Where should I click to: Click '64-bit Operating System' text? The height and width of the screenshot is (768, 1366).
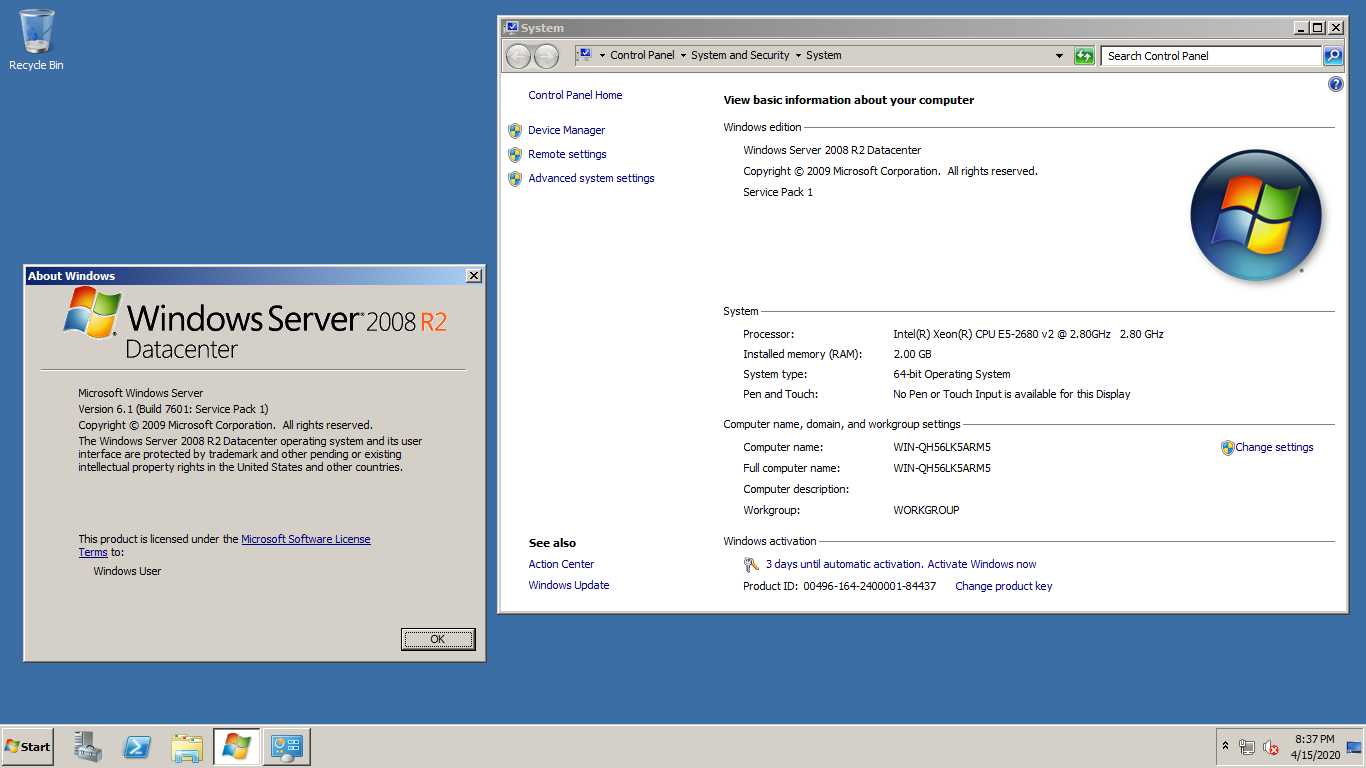pos(952,374)
